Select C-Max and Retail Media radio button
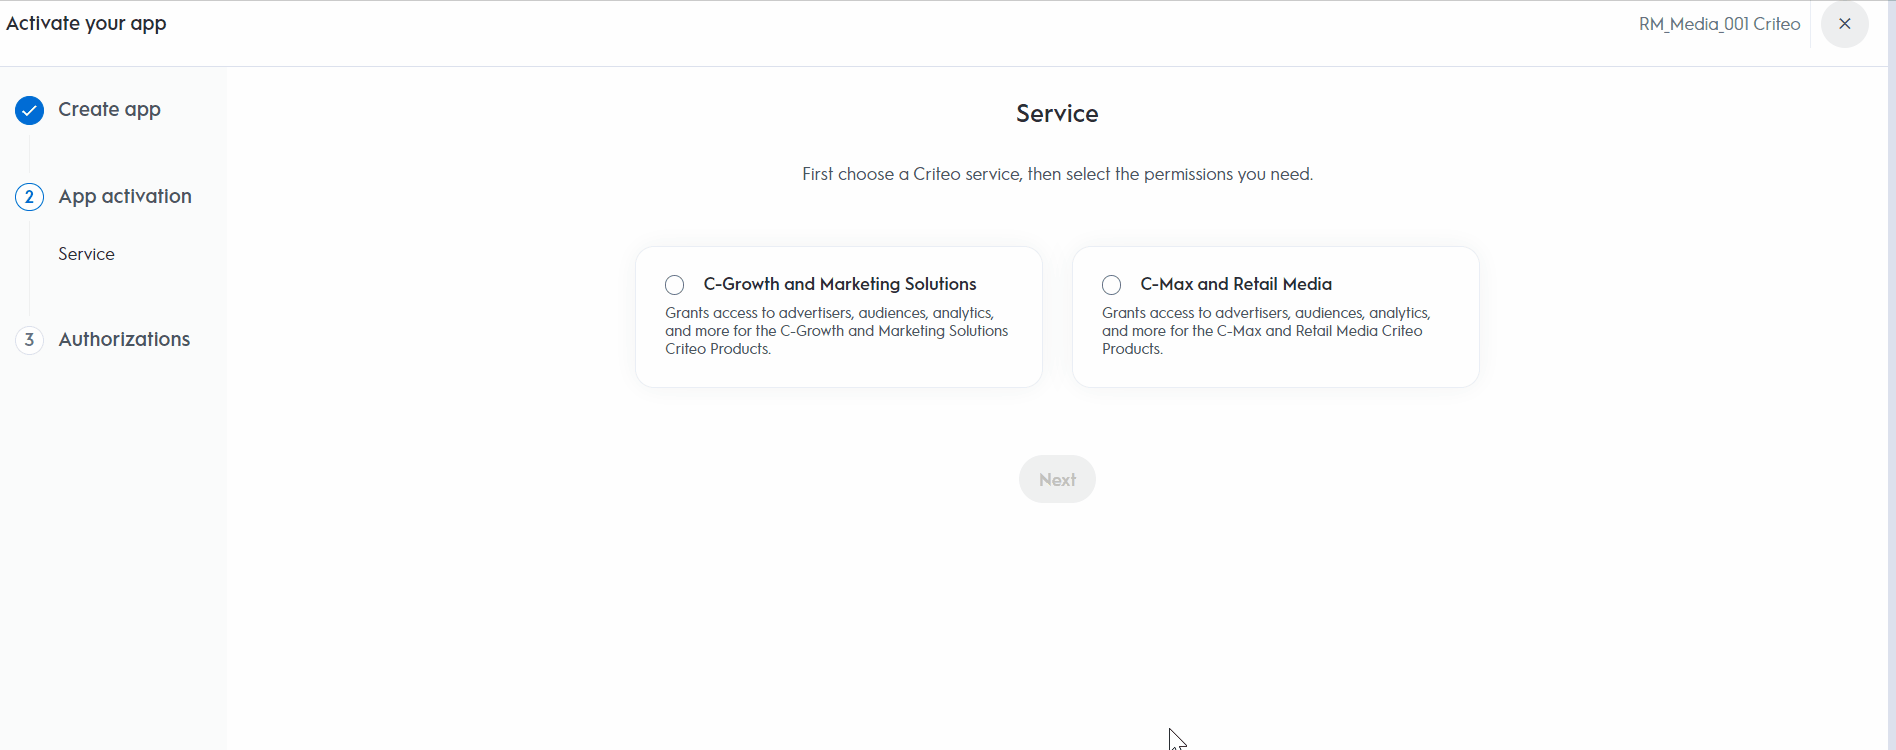The height and width of the screenshot is (750, 1896). pyautogui.click(x=1111, y=285)
